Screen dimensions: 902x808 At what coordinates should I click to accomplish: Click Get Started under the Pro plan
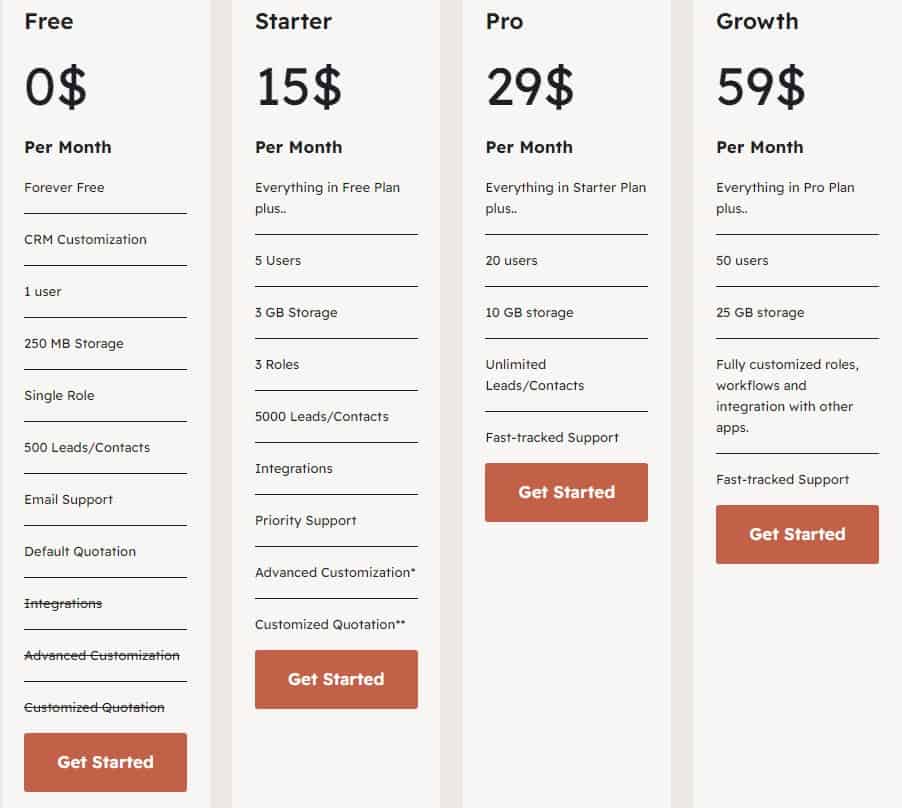(x=566, y=492)
